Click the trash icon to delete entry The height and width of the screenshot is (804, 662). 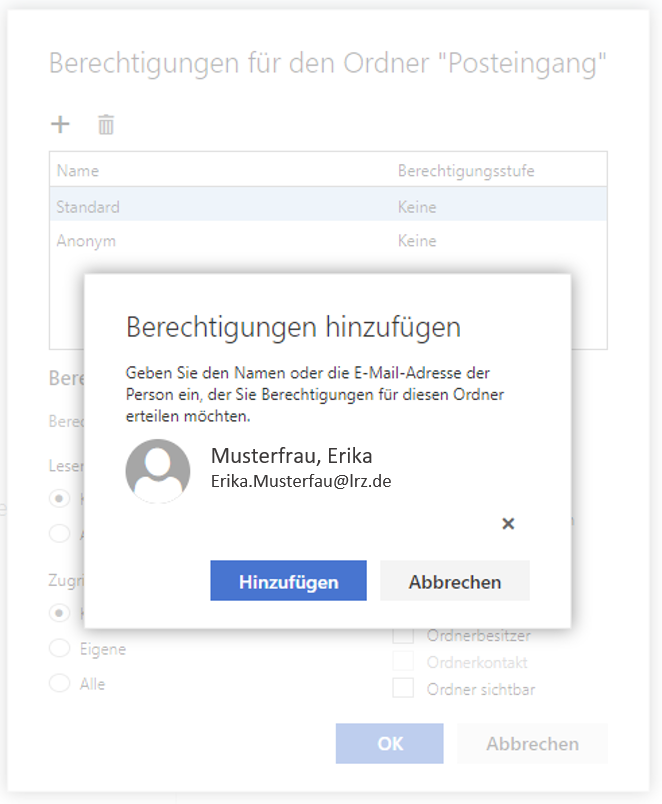click(106, 125)
